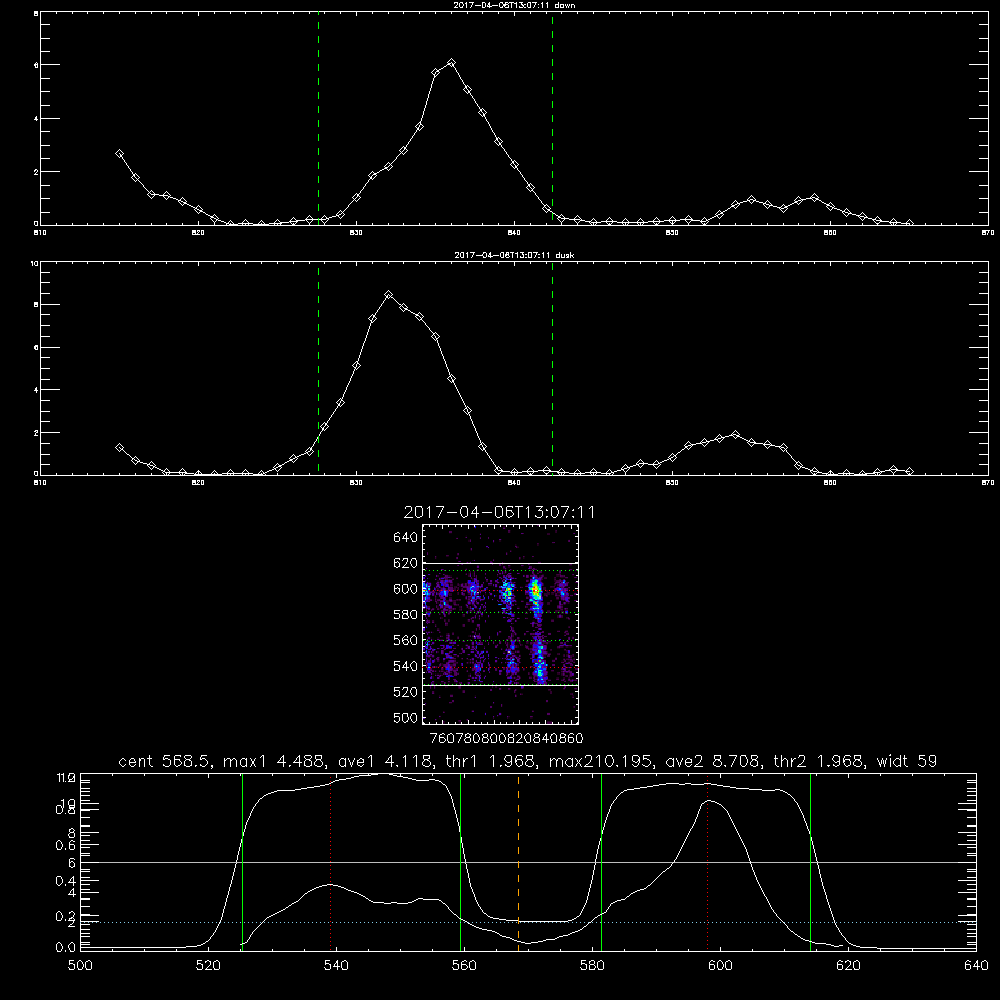Image resolution: width=1000 pixels, height=1000 pixels.
Task: Click the lower white horizontal line in spectral image
Action: pos(501,685)
